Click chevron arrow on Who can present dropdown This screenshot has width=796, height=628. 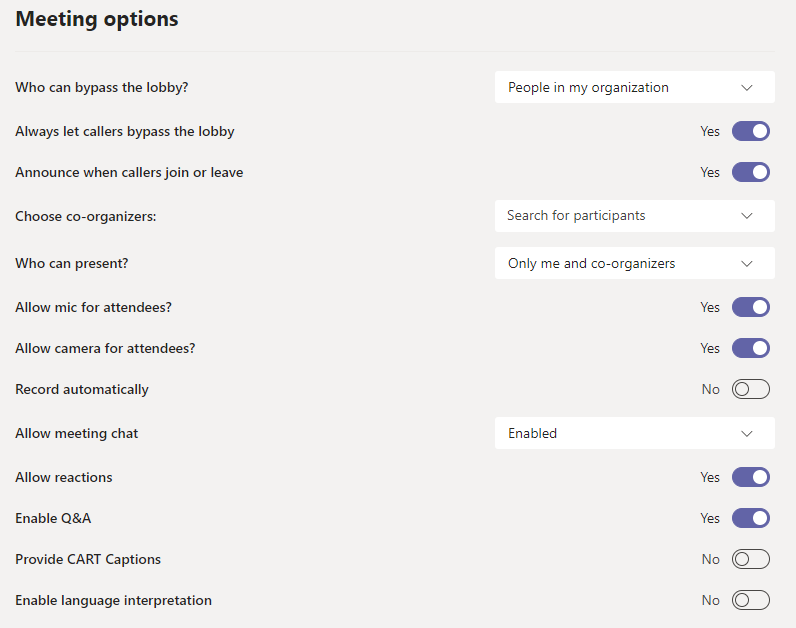pyautogui.click(x=747, y=263)
